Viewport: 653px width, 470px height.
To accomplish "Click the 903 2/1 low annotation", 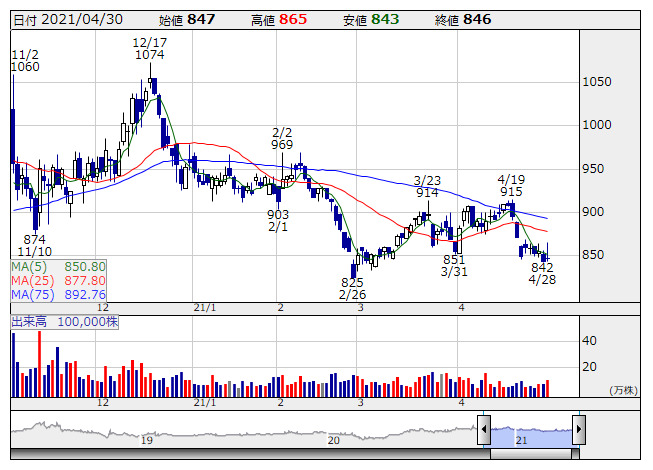I will point(278,221).
